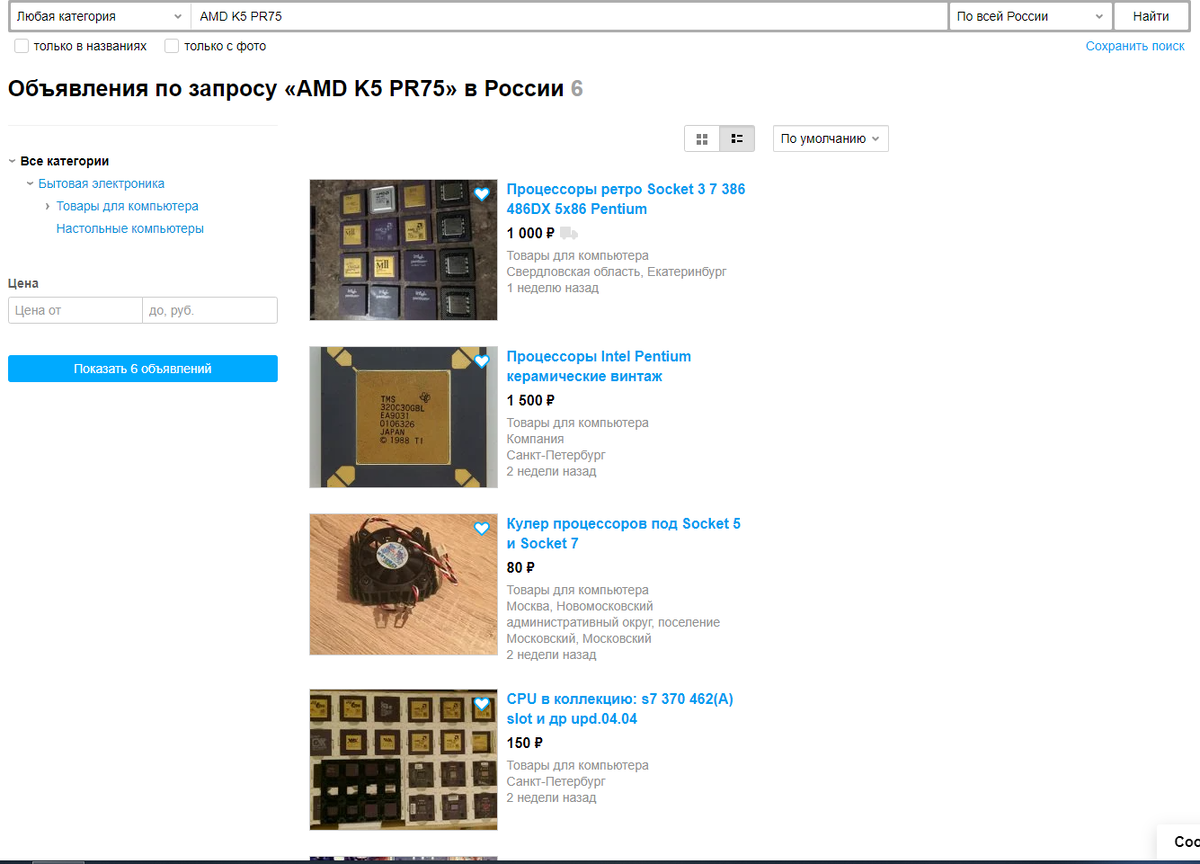Open the 'По умолчанию' sort dropdown
Viewport: 1200px width, 864px height.
pyautogui.click(x=831, y=139)
